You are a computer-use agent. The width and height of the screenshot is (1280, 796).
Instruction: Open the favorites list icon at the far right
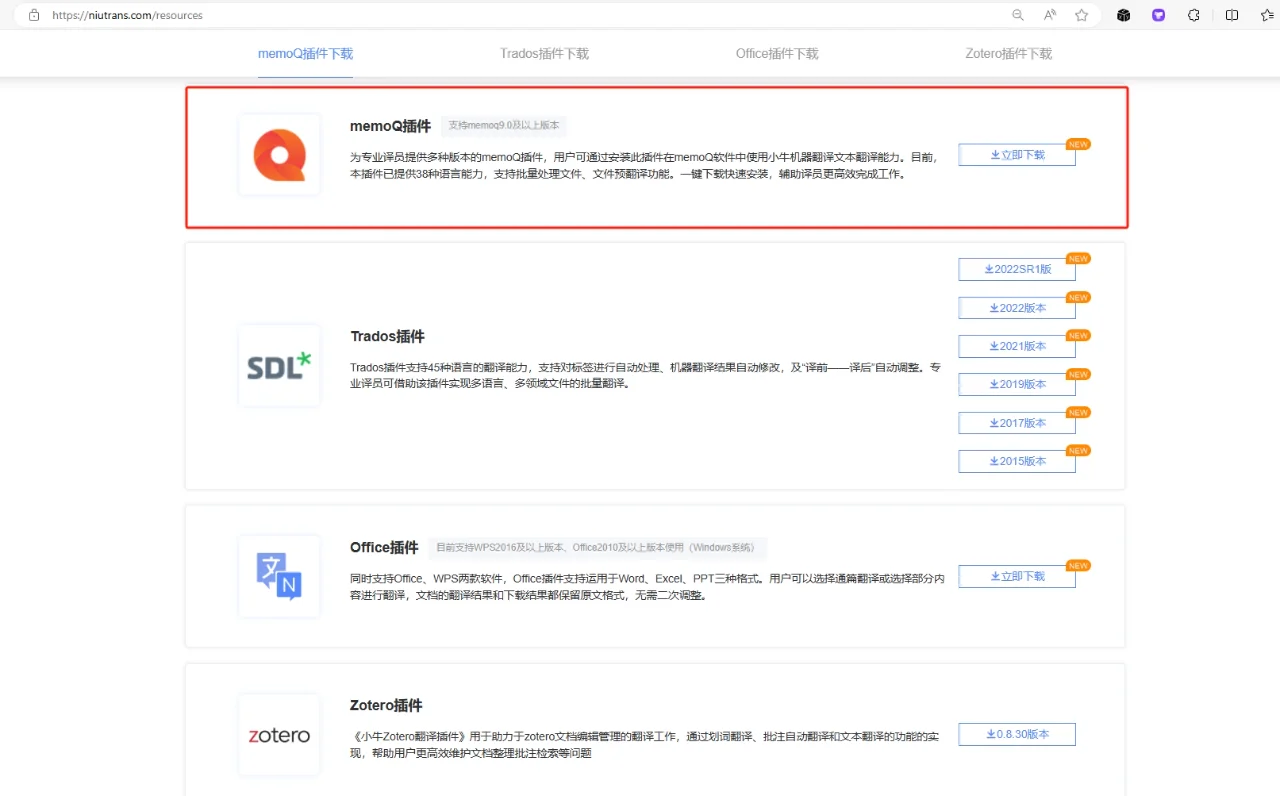click(x=1268, y=15)
